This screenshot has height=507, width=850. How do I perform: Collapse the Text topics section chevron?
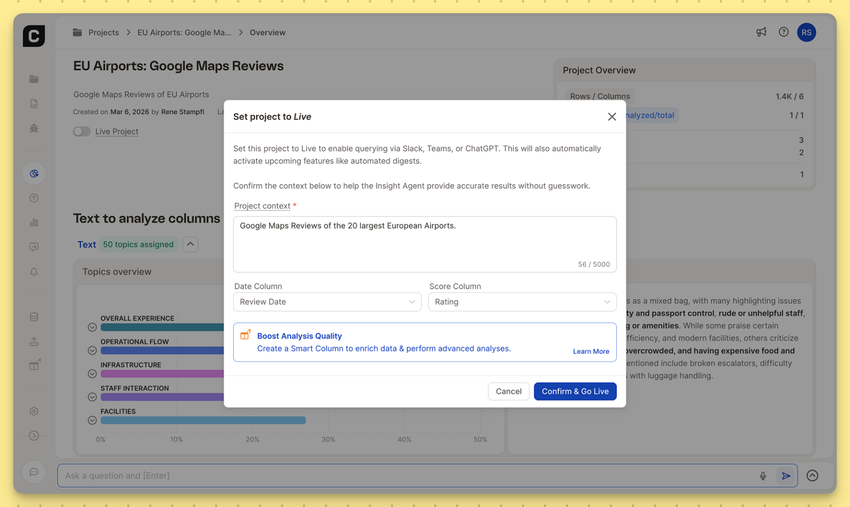(x=190, y=244)
